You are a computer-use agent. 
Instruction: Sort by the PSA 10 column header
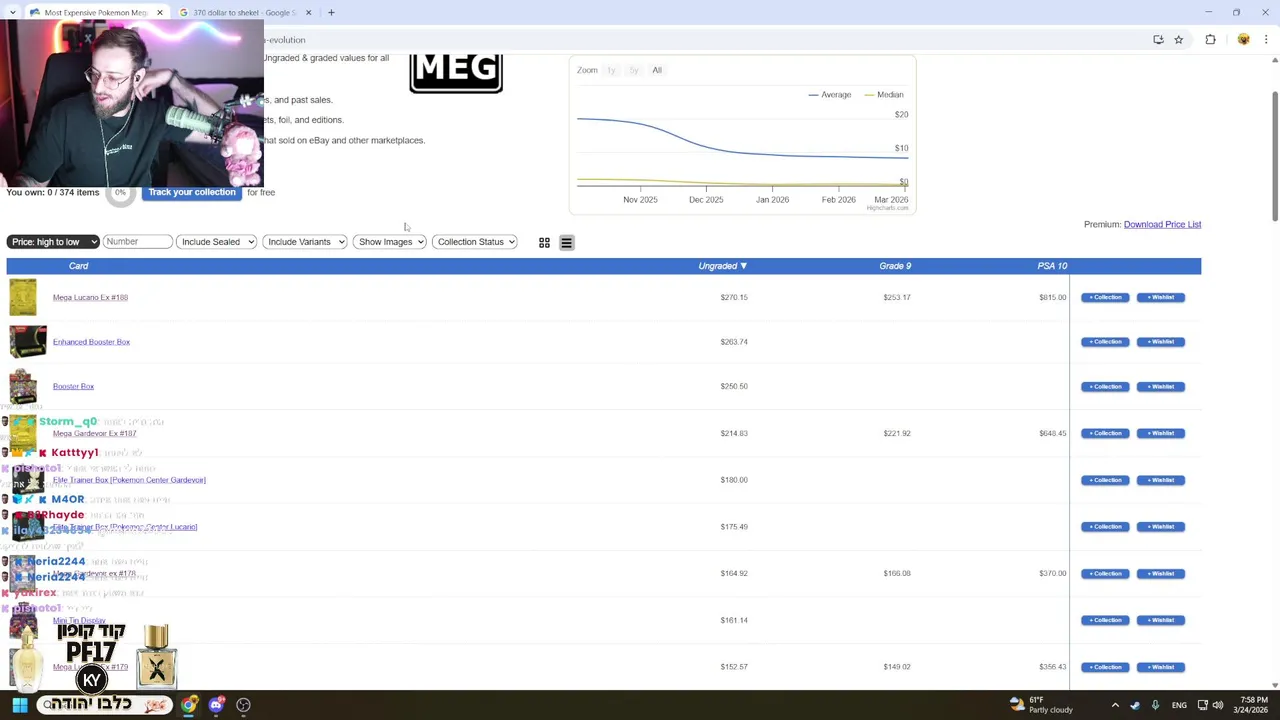(x=1052, y=266)
